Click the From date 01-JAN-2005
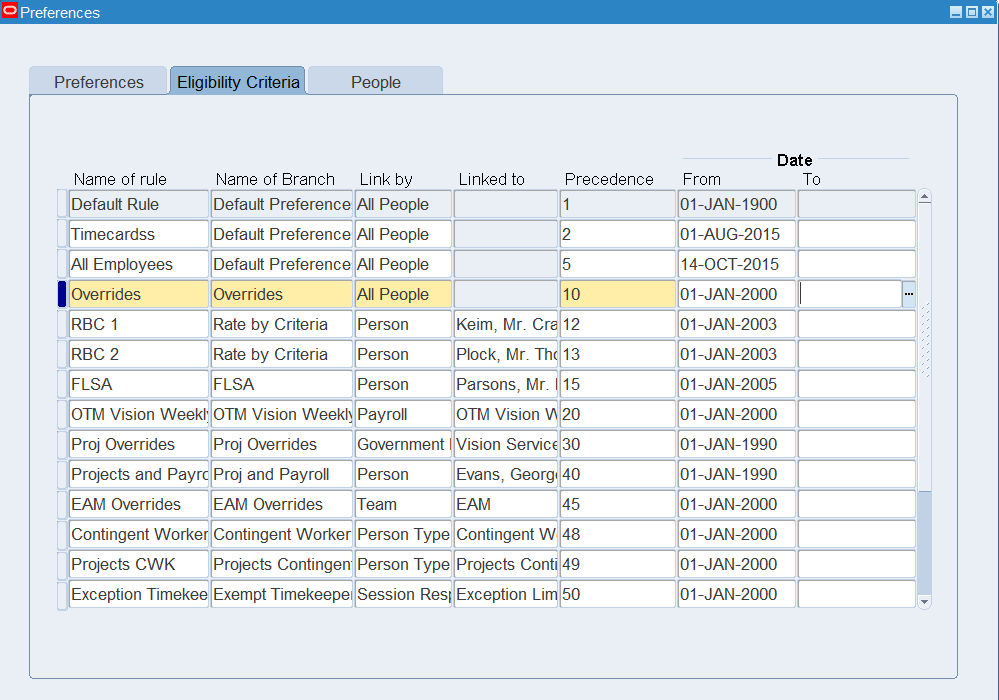The width and height of the screenshot is (999, 700). pos(737,384)
